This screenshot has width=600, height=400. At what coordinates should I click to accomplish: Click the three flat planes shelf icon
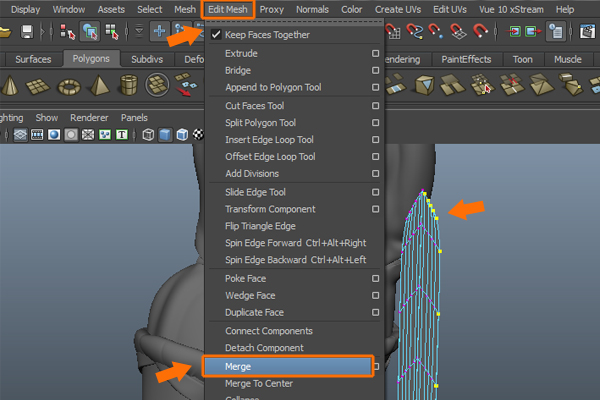tap(452, 85)
